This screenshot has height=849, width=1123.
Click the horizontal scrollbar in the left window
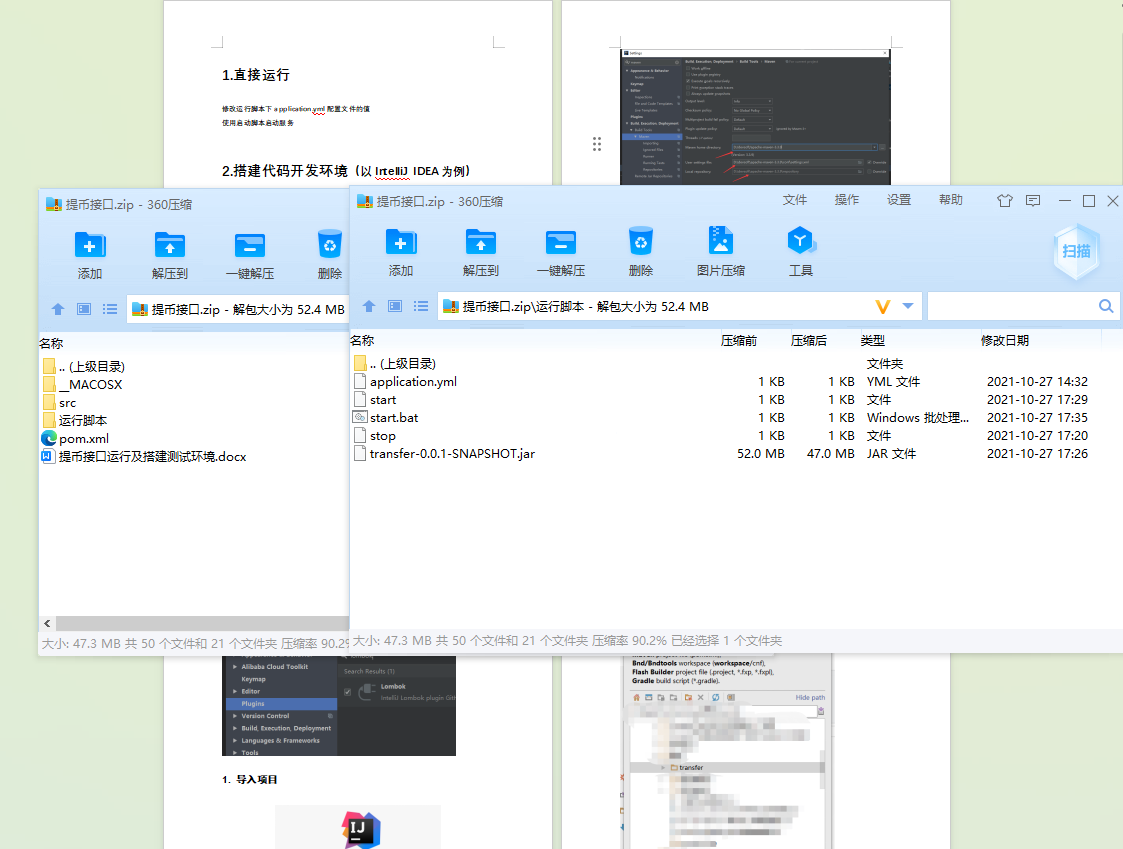pyautogui.click(x=190, y=623)
